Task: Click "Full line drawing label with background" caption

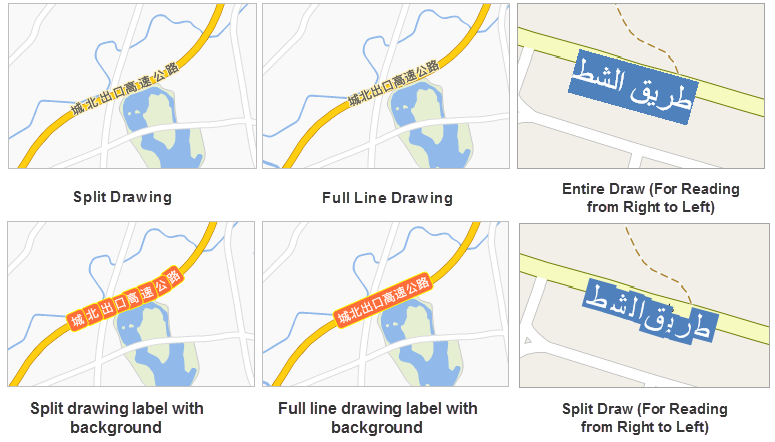Action: coord(378,418)
